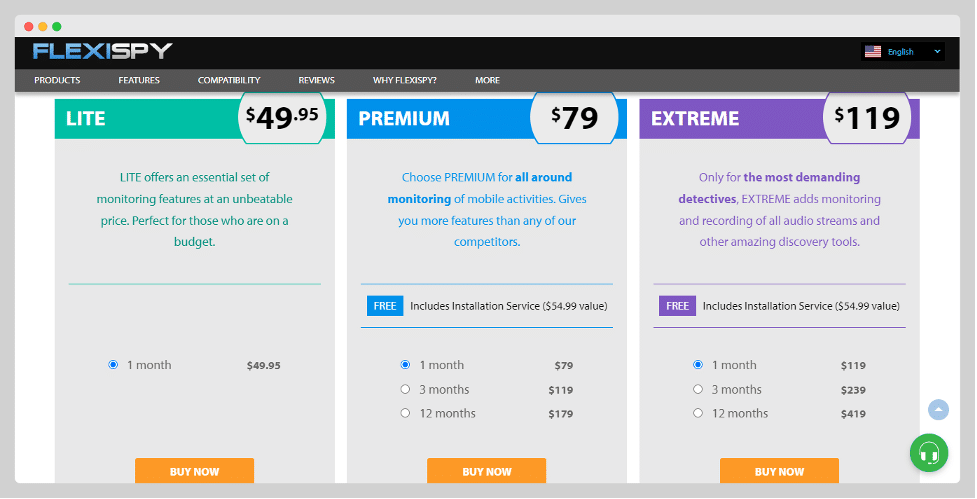The image size is (977, 499).
Task: Click the green macOS maximize dot
Action: coord(57,26)
